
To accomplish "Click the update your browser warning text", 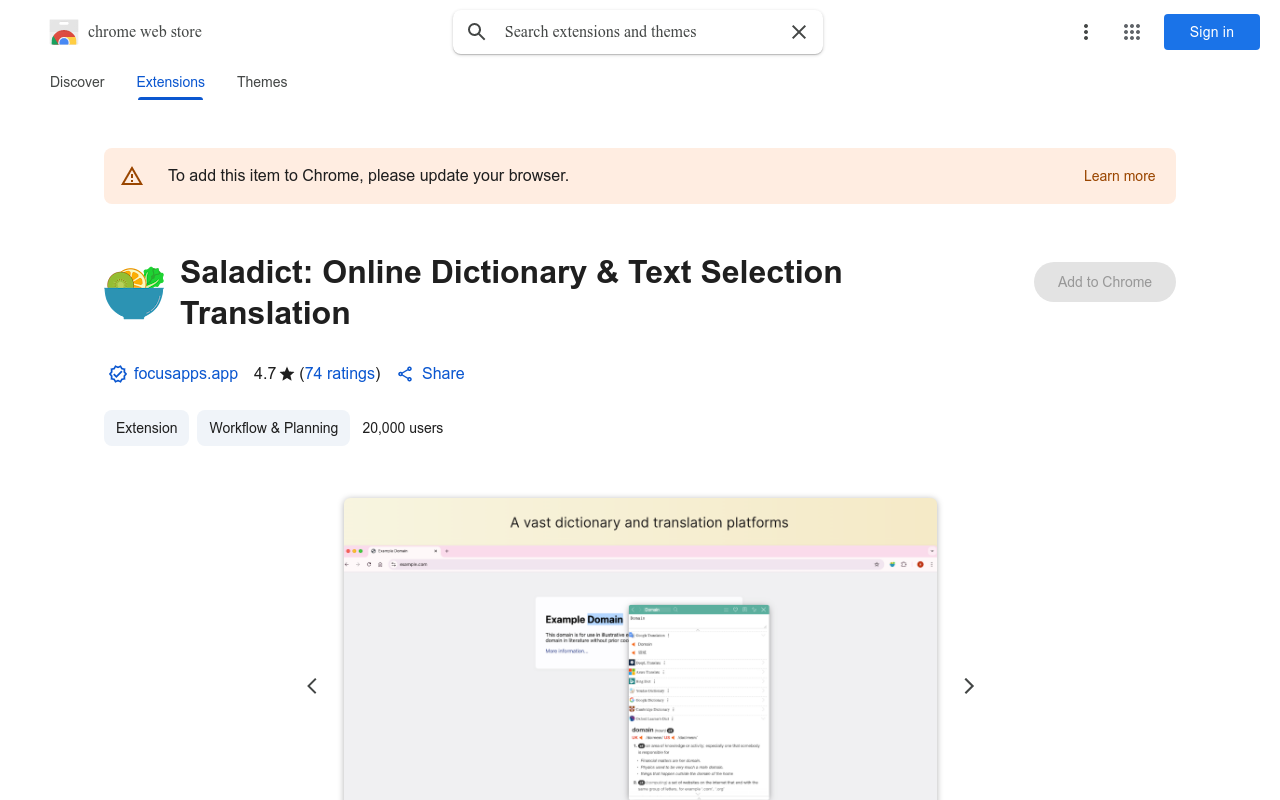I will [x=368, y=176].
